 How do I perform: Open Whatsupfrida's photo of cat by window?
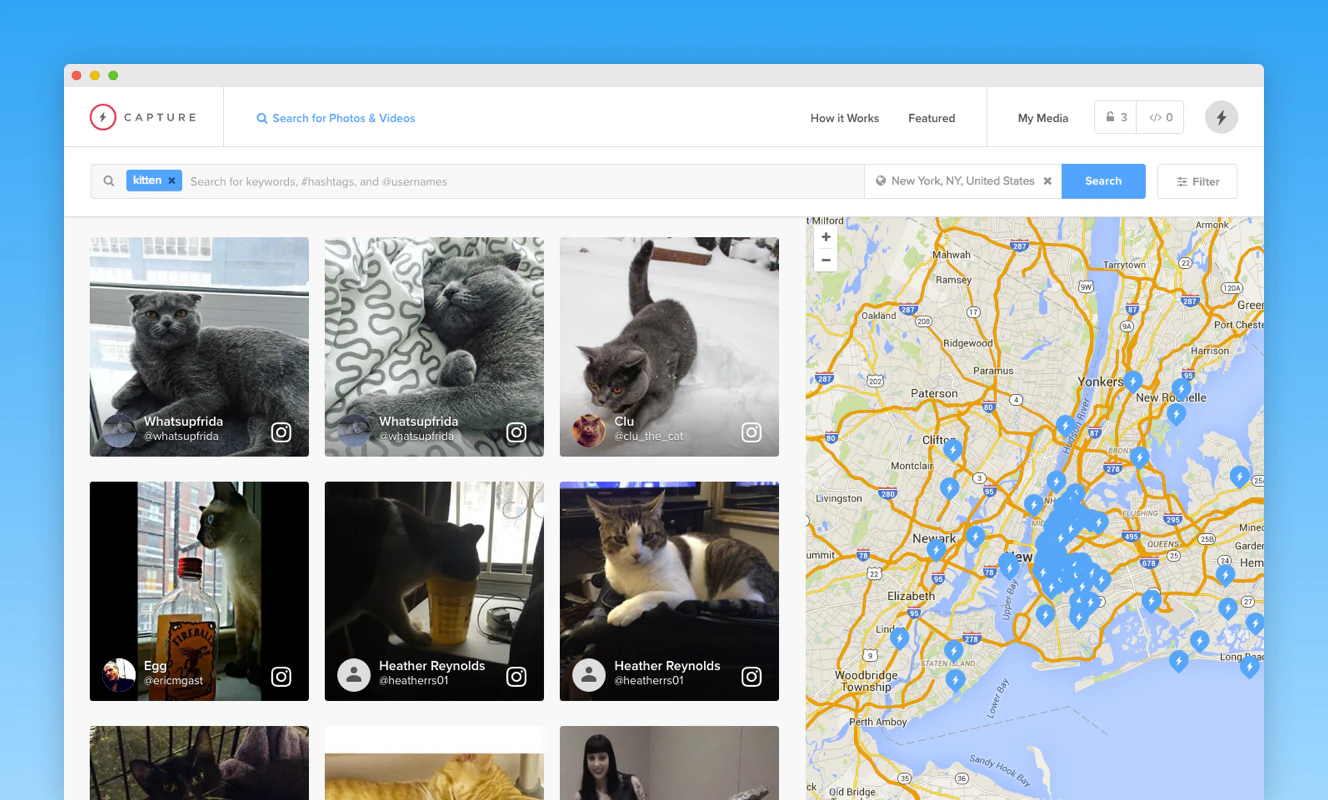pos(199,347)
